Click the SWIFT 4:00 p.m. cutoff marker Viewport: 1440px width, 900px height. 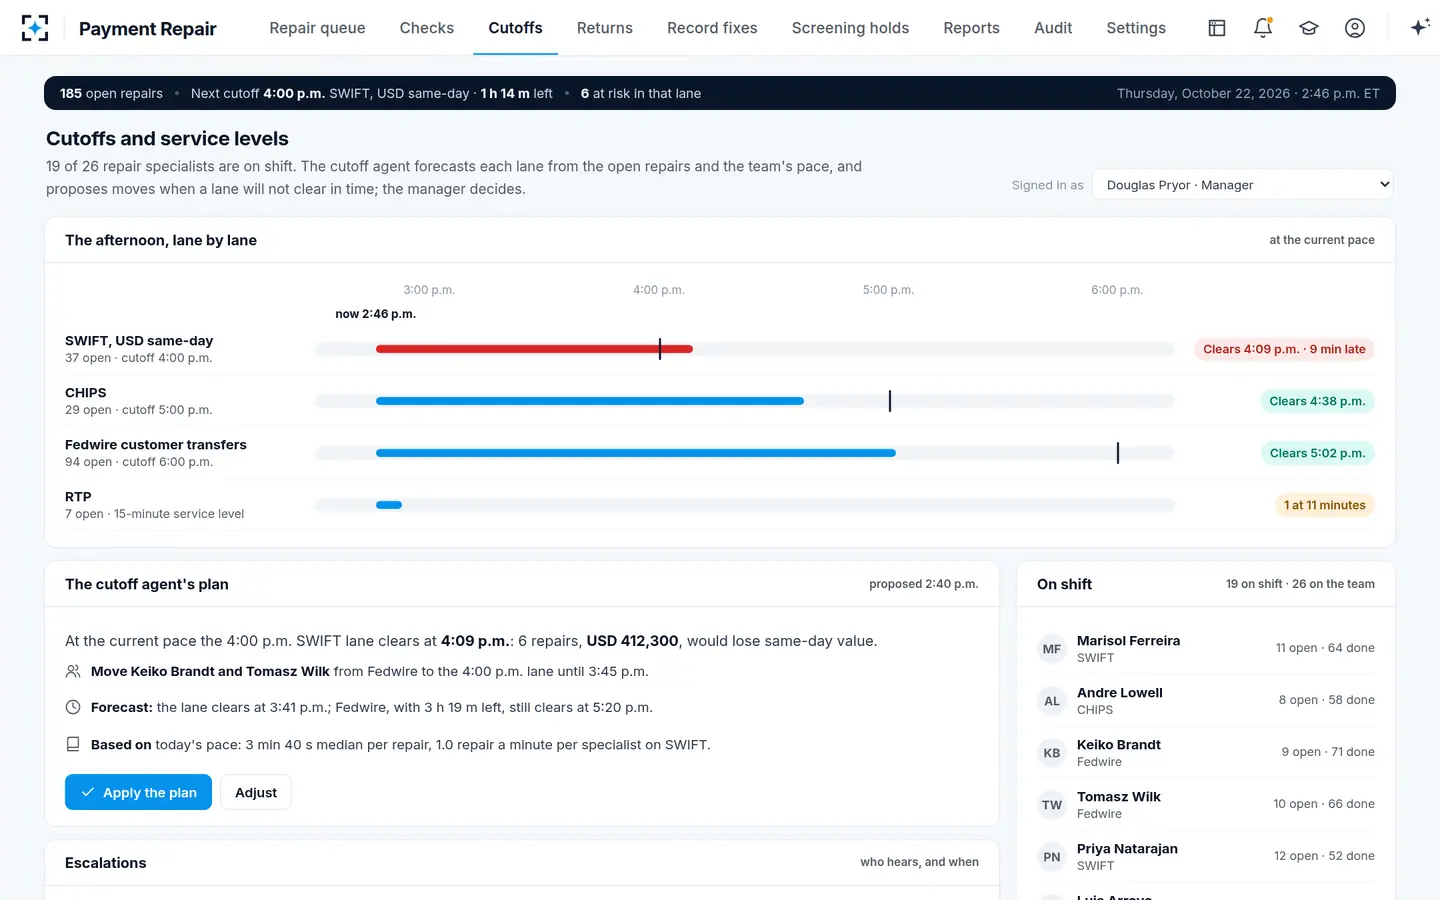click(x=660, y=349)
